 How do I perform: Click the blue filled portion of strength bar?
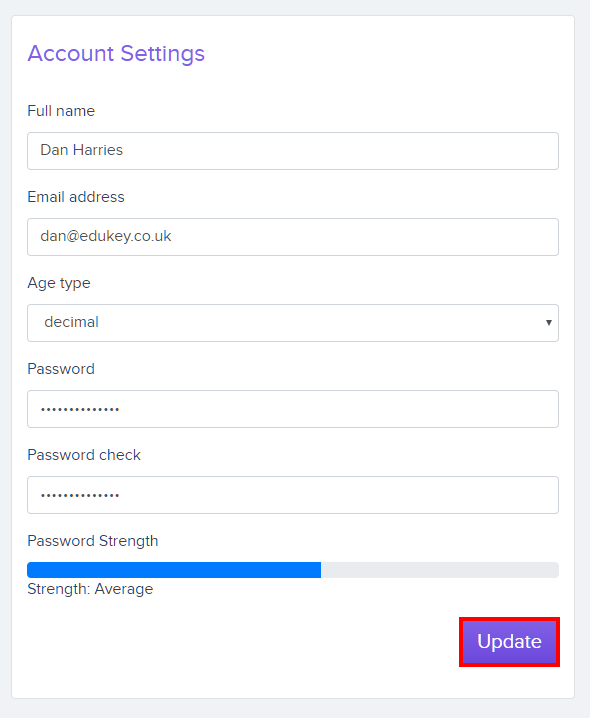tap(174, 570)
